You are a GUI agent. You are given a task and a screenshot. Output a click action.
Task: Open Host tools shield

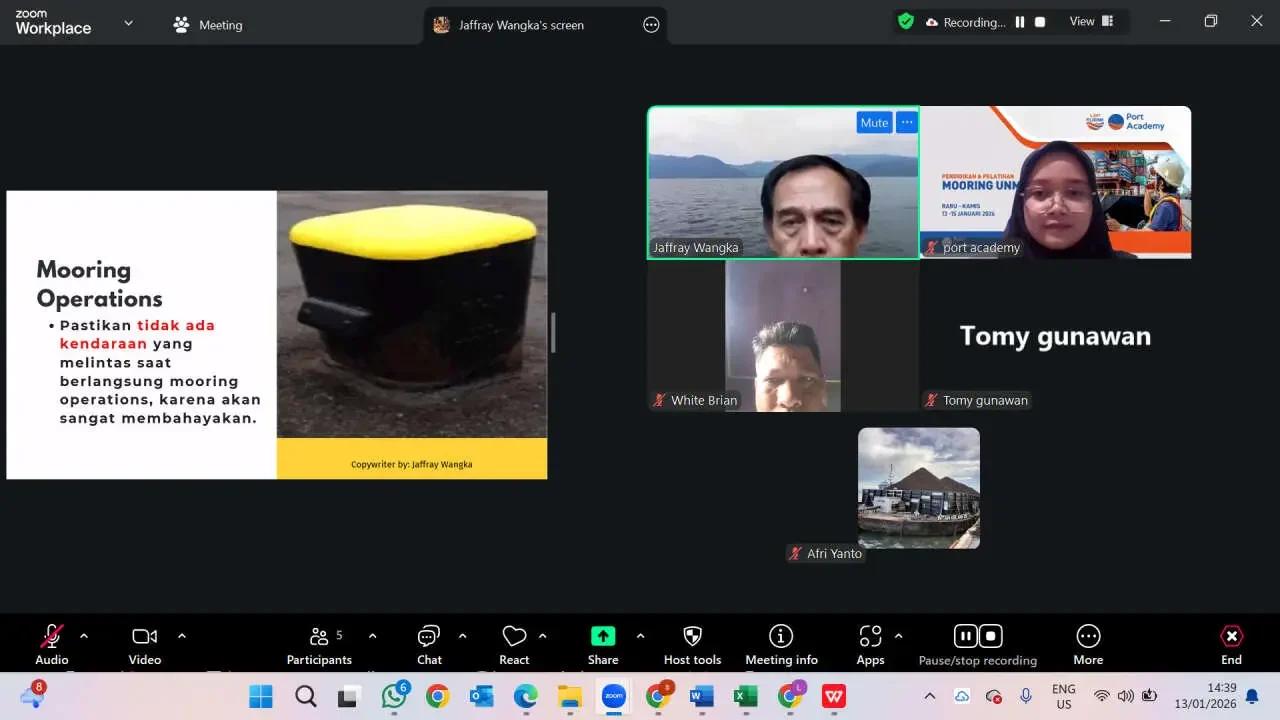692,644
